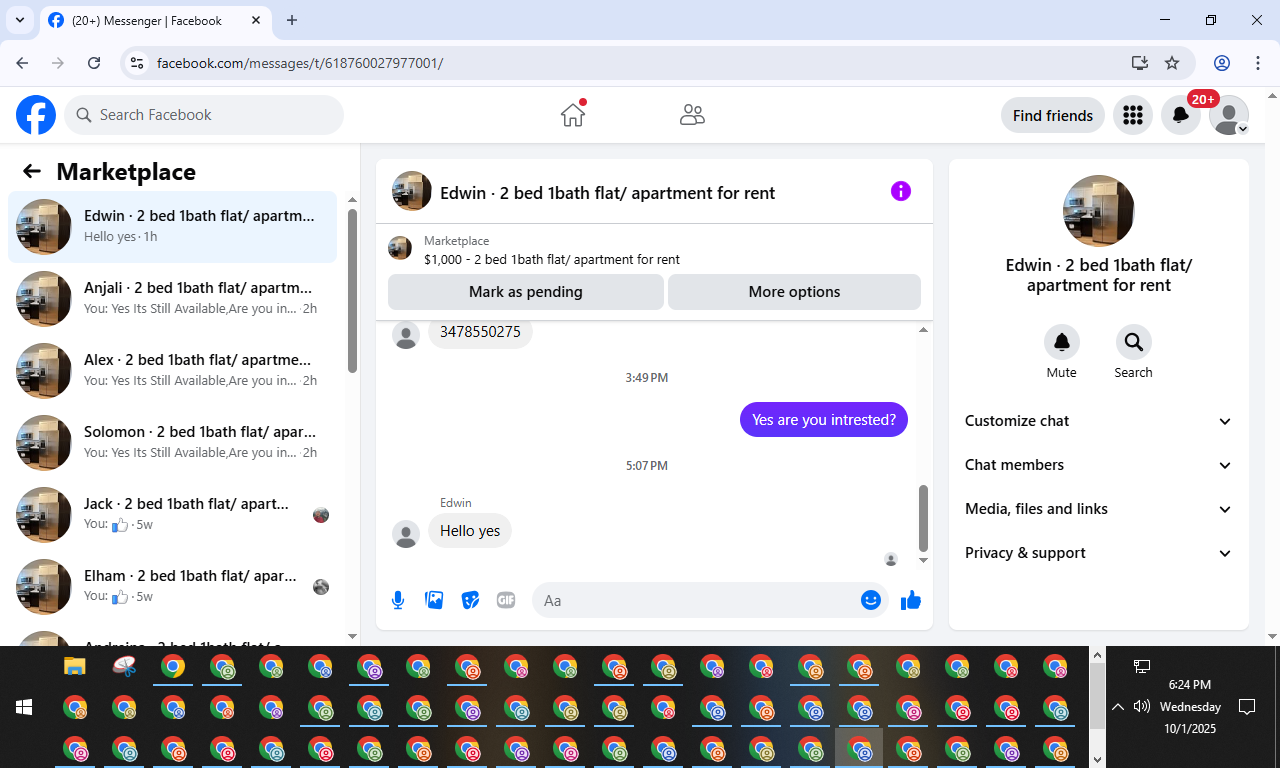Screen dimensions: 1280x768
Task: Open the Facebook menu grid icon
Action: [x=1133, y=115]
